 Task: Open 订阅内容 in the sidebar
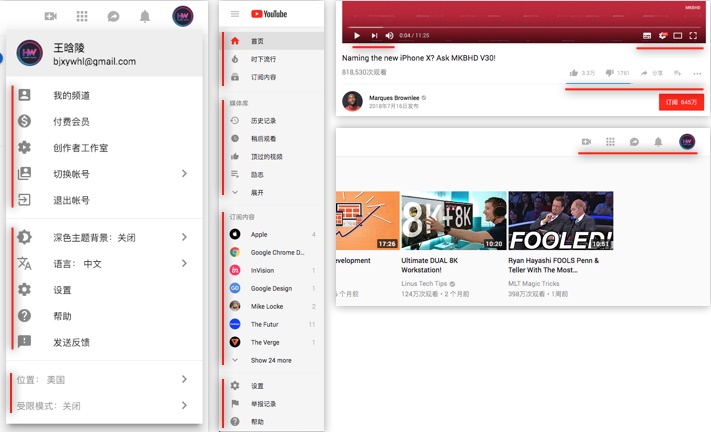pyautogui.click(x=273, y=77)
